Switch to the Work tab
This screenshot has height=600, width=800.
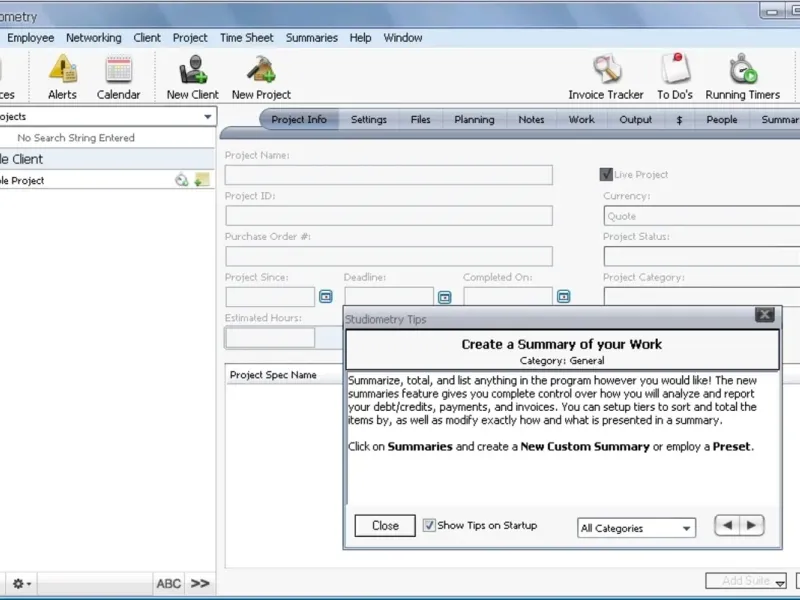pos(582,119)
